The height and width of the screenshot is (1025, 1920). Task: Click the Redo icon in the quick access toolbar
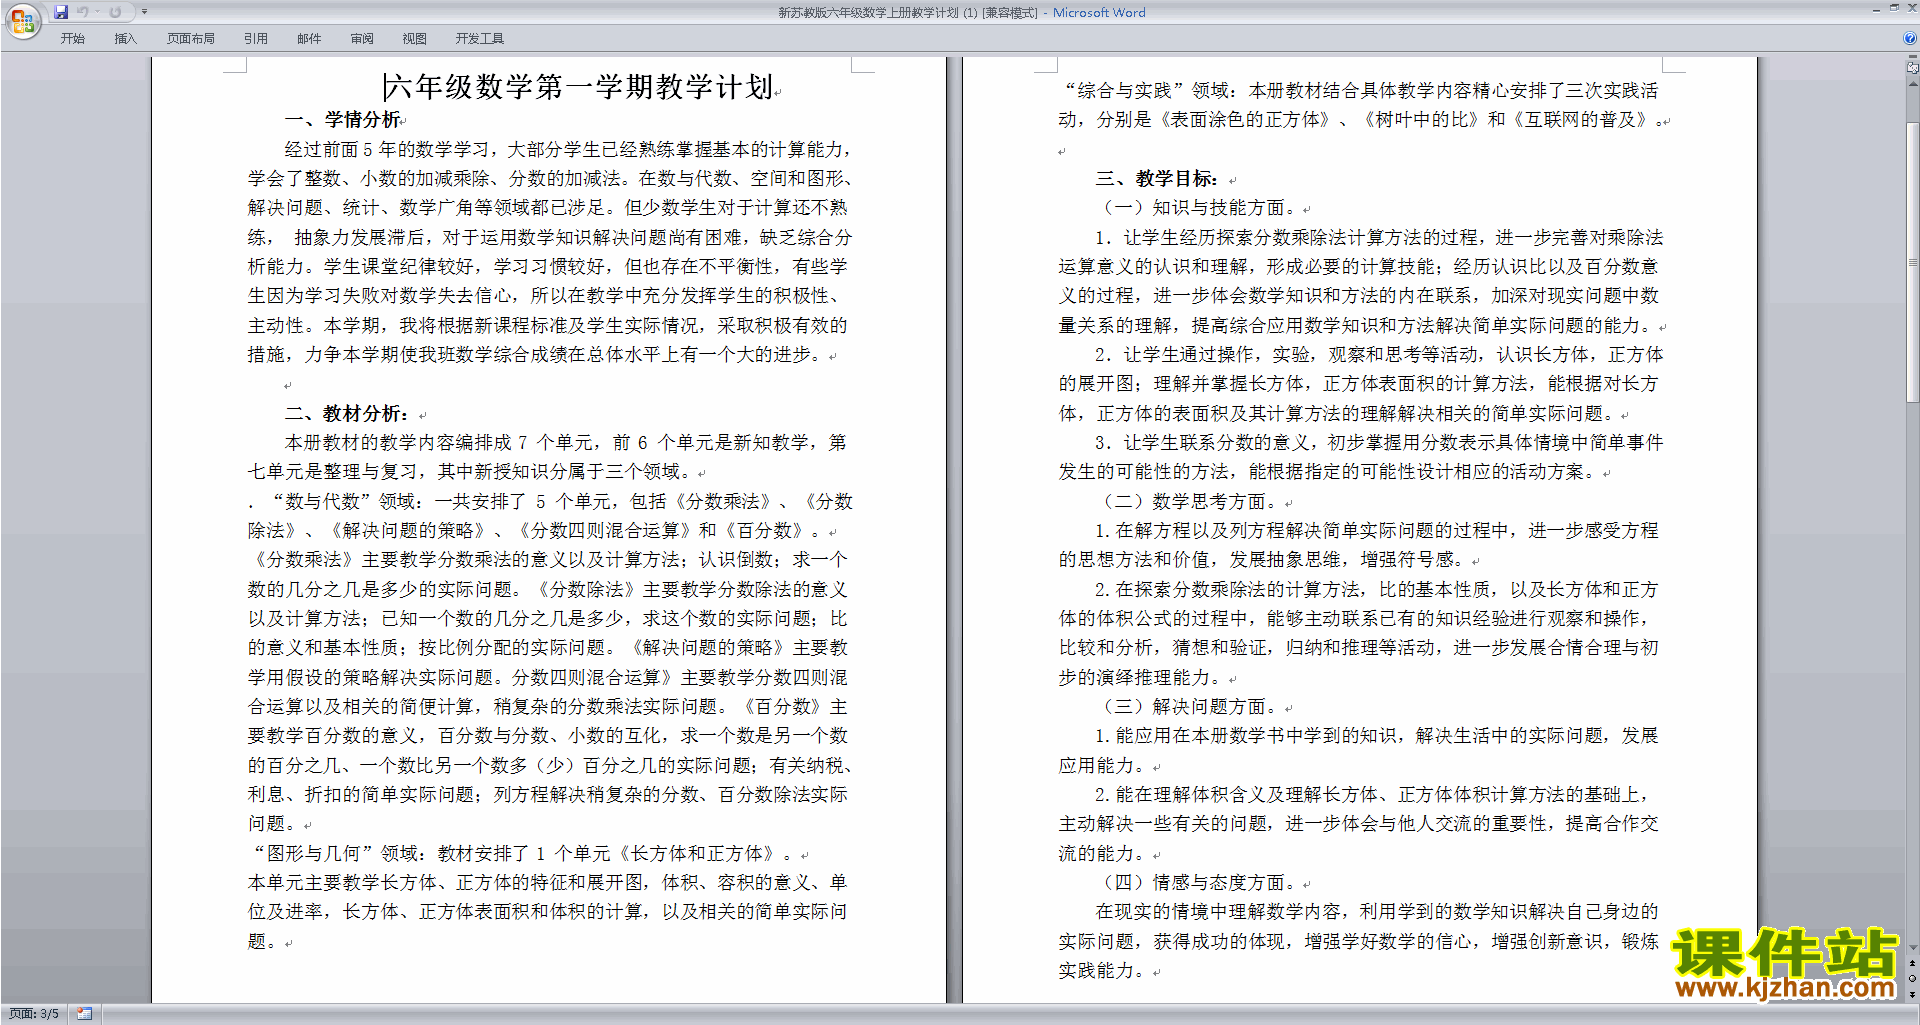tap(115, 12)
